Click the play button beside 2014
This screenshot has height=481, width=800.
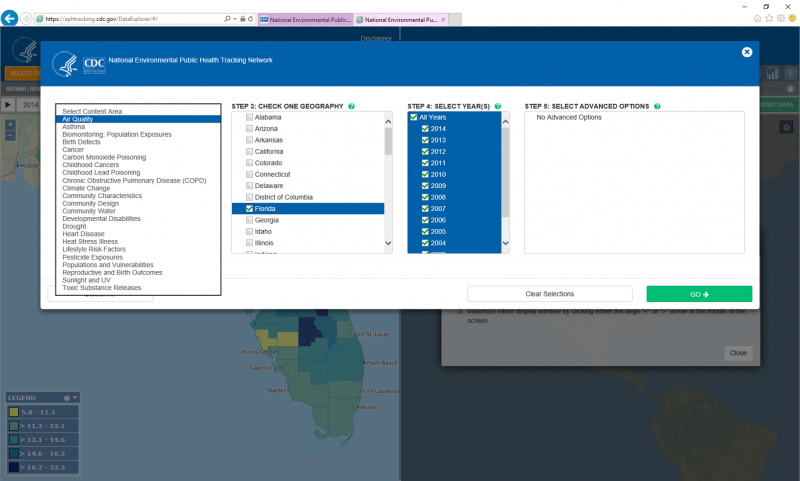pyautogui.click(x=8, y=105)
